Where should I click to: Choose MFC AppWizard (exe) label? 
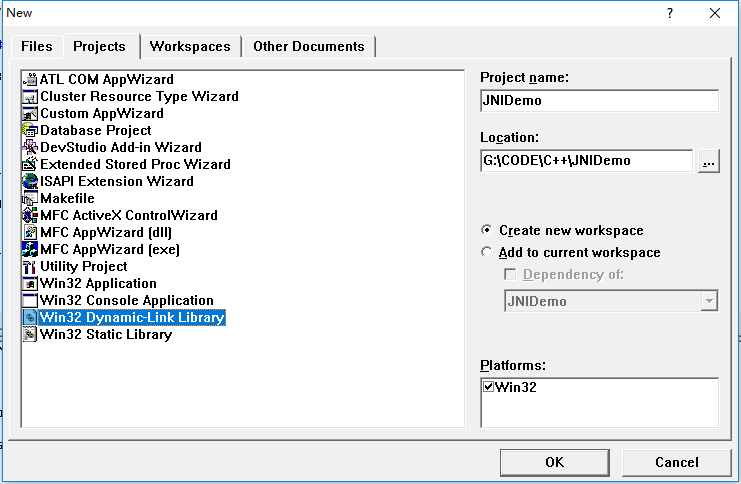110,250
